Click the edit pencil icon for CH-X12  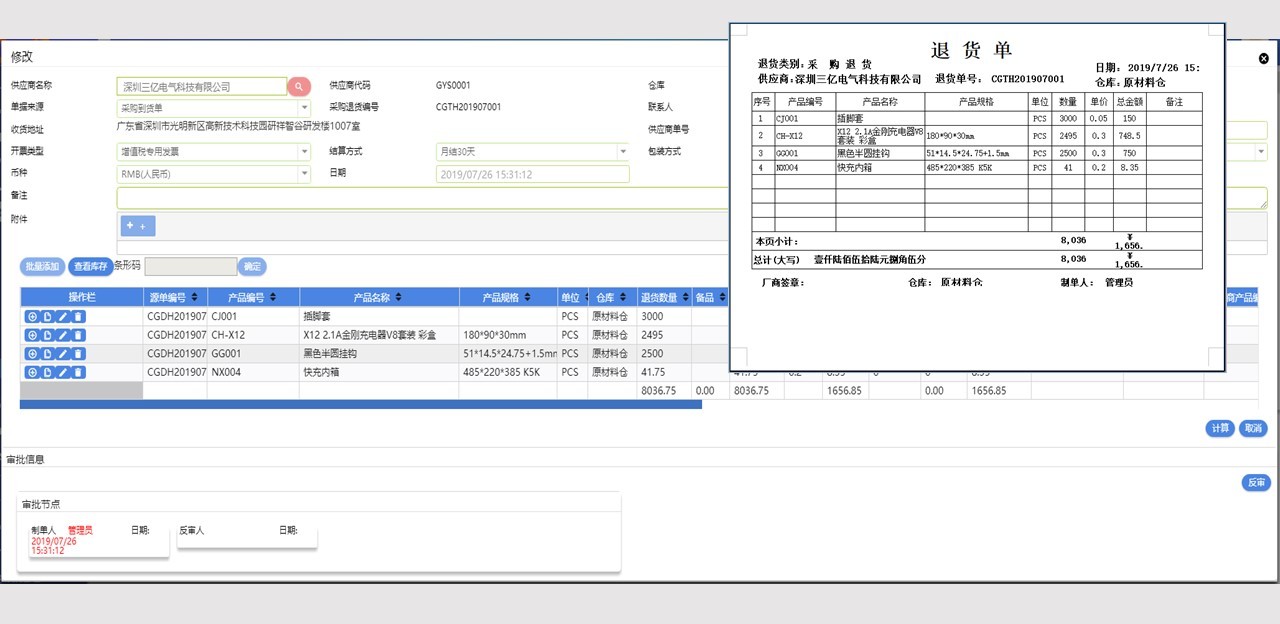[63, 335]
